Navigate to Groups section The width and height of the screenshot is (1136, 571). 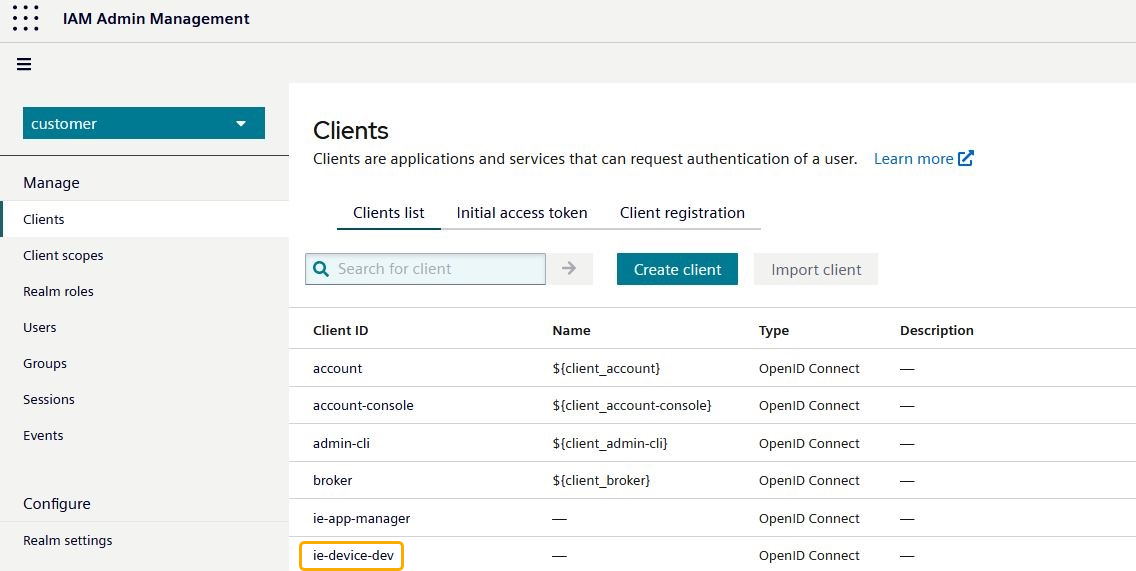pos(45,363)
